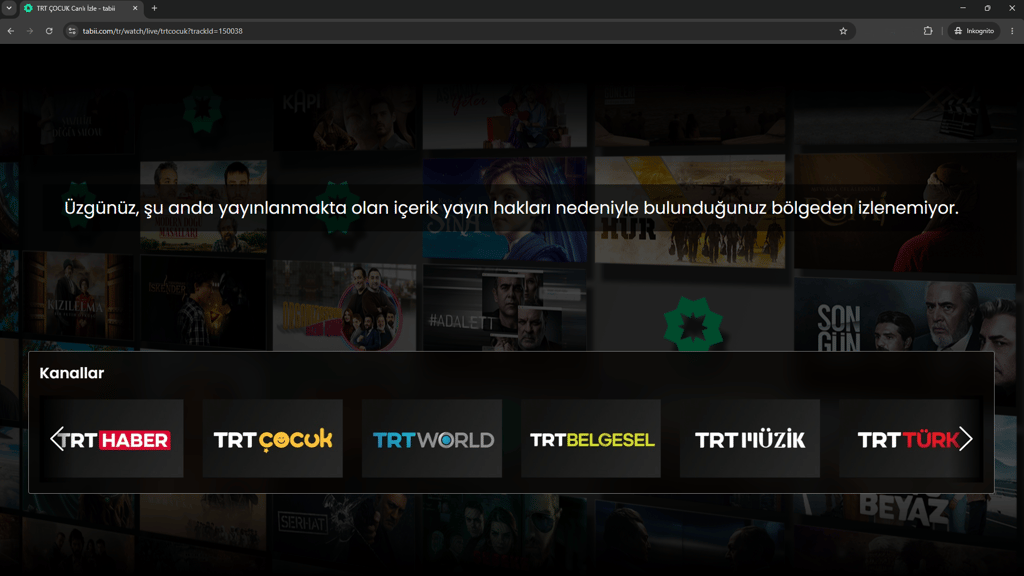Open the TRT Çocuk channel
The width and height of the screenshot is (1024, 576).
[272, 439]
